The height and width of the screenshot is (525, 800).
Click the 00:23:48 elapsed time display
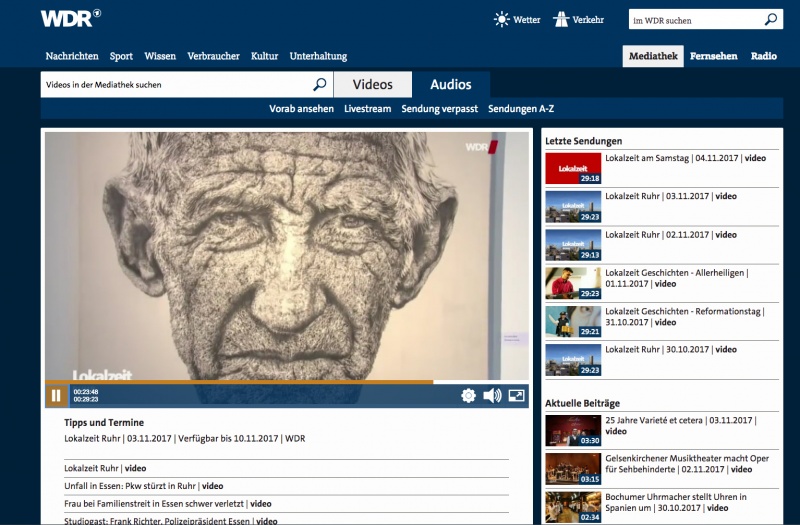86,392
